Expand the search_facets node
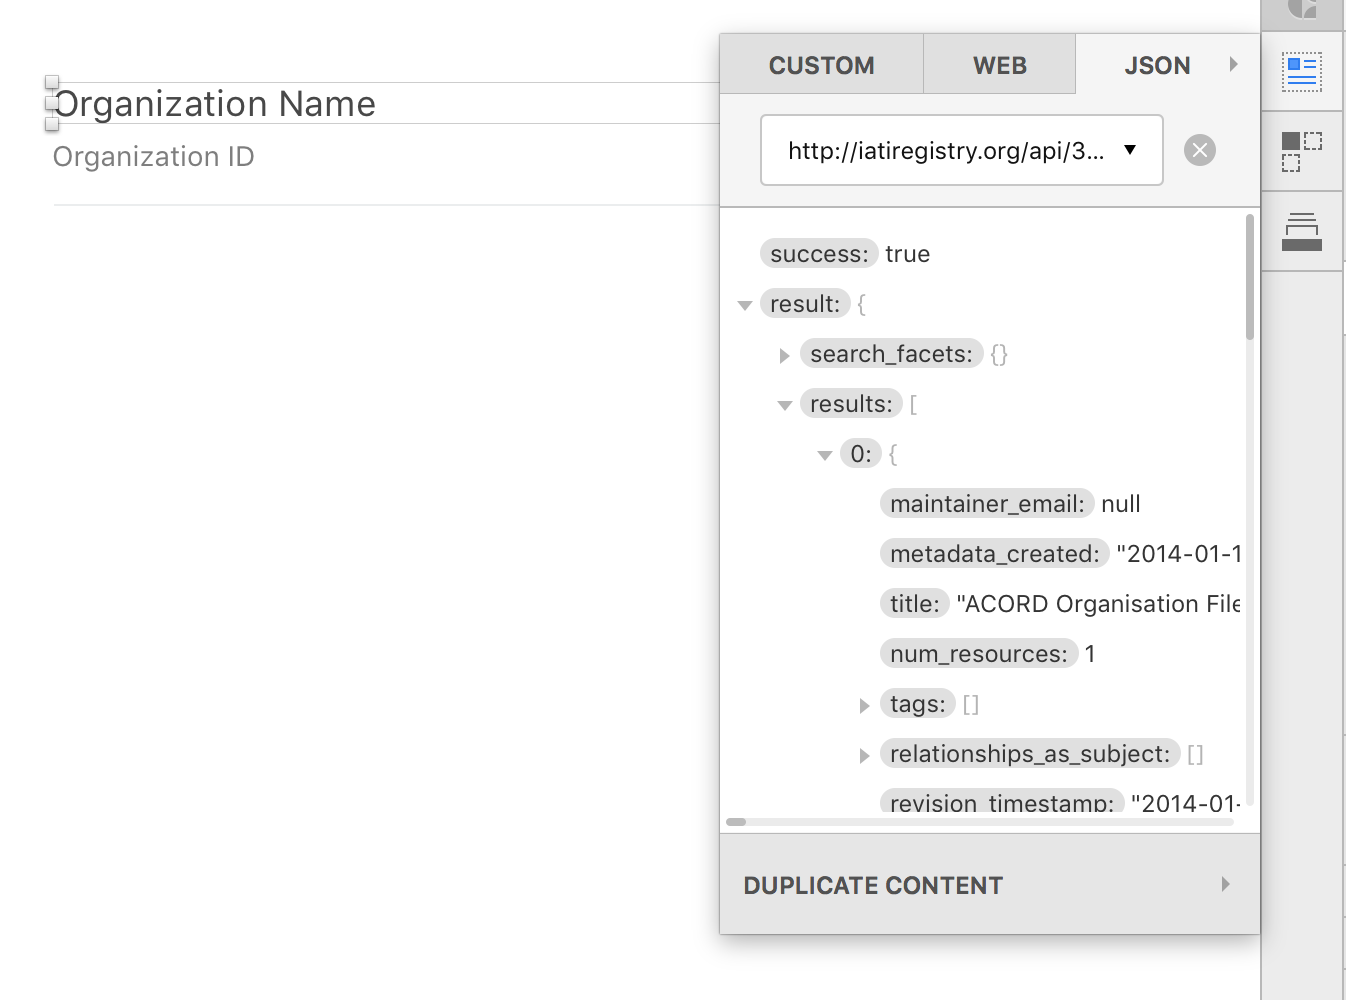Viewport: 1346px width, 1000px height. (785, 355)
